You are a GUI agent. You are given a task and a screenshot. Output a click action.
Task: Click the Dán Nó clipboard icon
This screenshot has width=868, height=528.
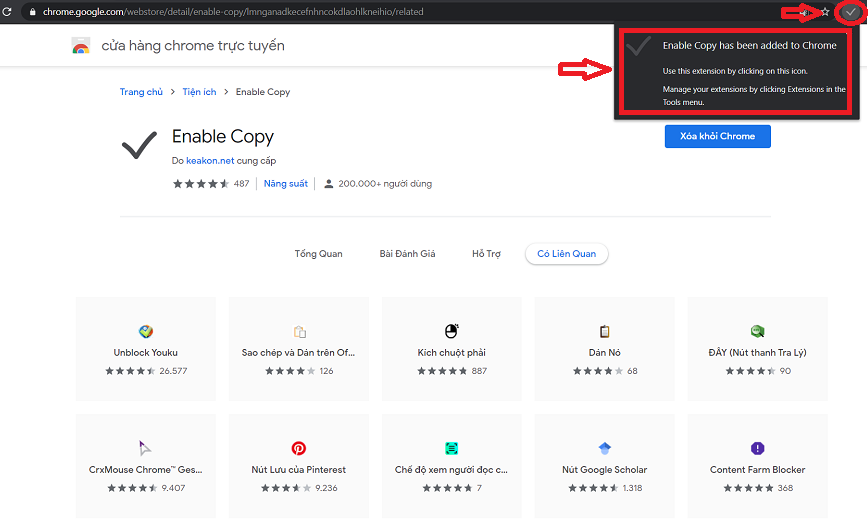tap(604, 332)
